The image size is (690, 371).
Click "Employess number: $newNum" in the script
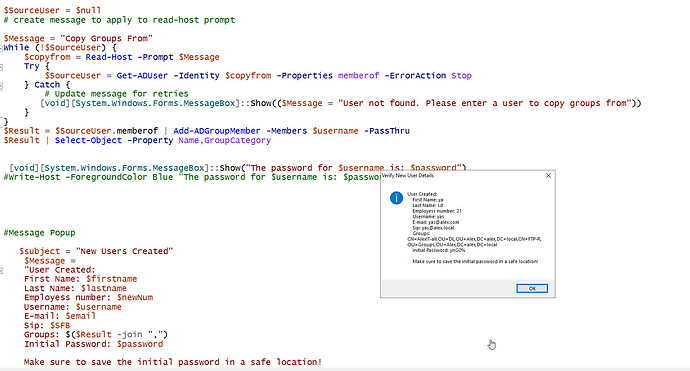pyautogui.click(x=88, y=298)
